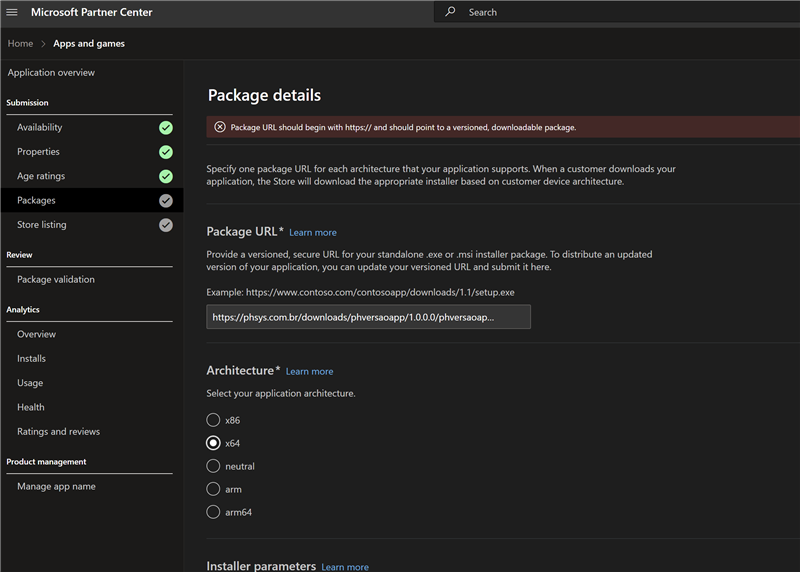This screenshot has height=572, width=800.
Task: Click the 'Select your application architecture.' text
Action: [x=281, y=393]
